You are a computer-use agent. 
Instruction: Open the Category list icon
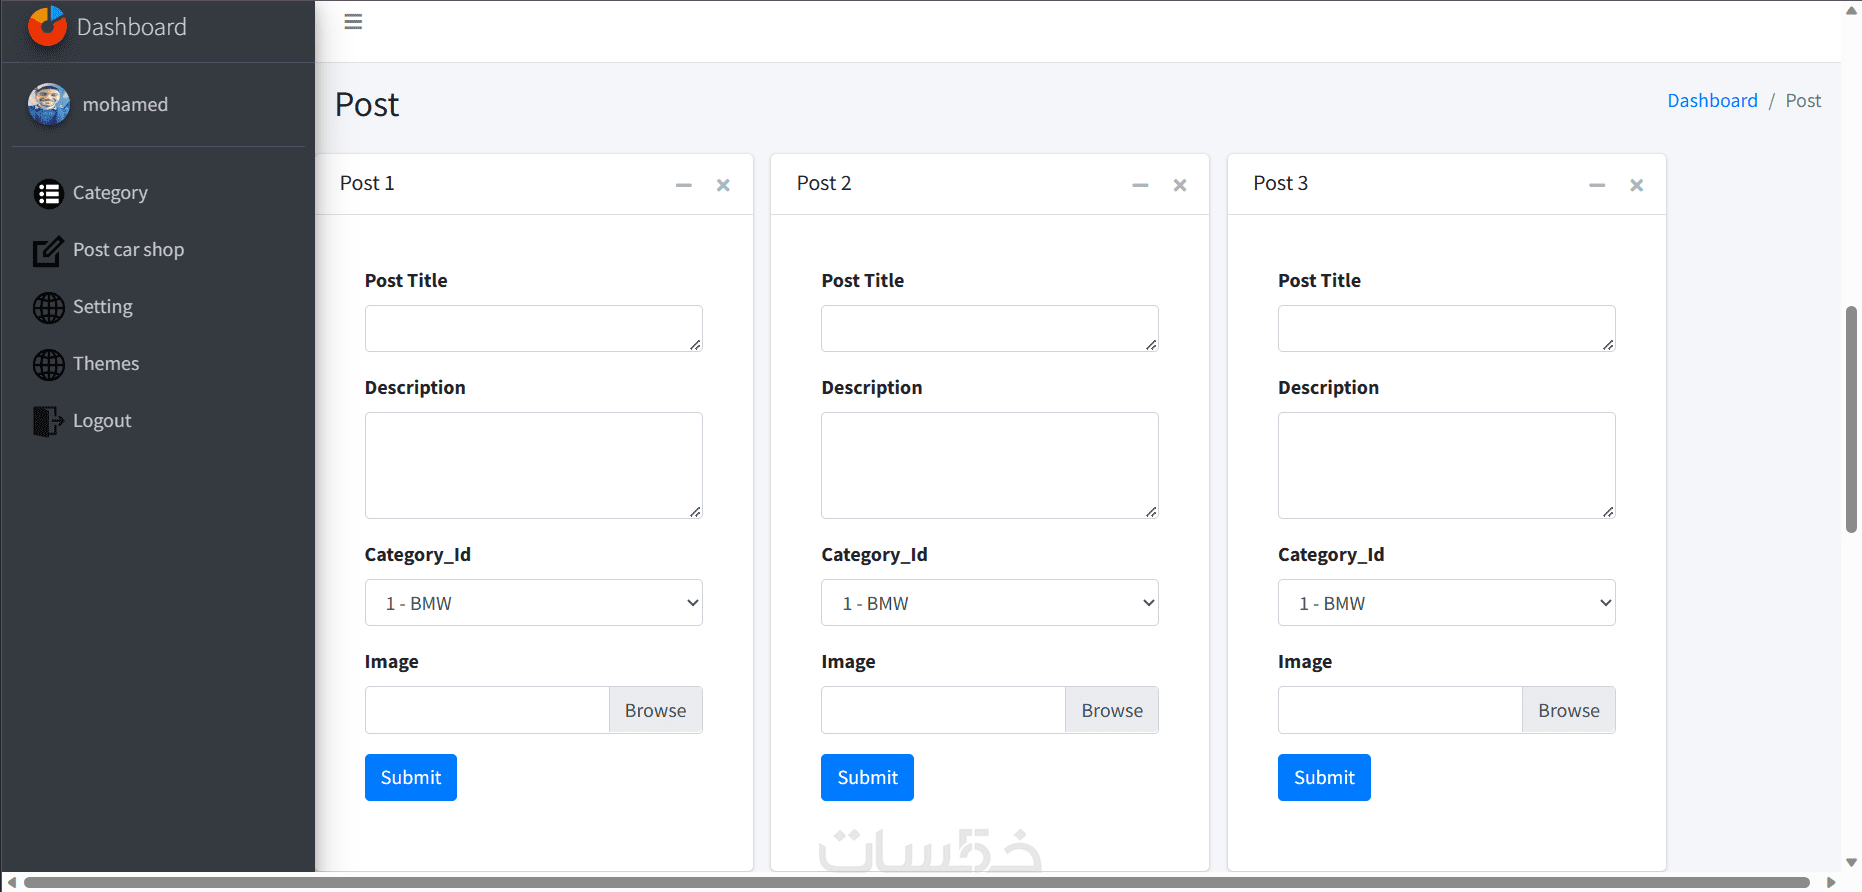click(48, 193)
